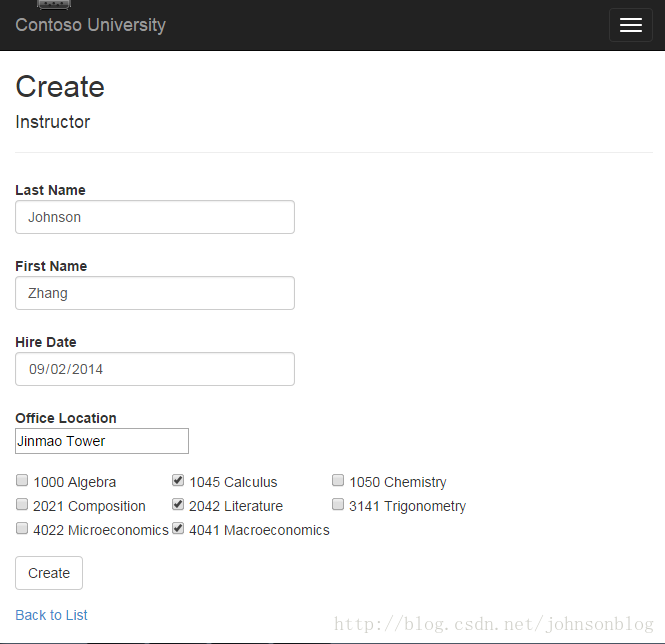Click the 1045 Calculus label text

(x=233, y=482)
